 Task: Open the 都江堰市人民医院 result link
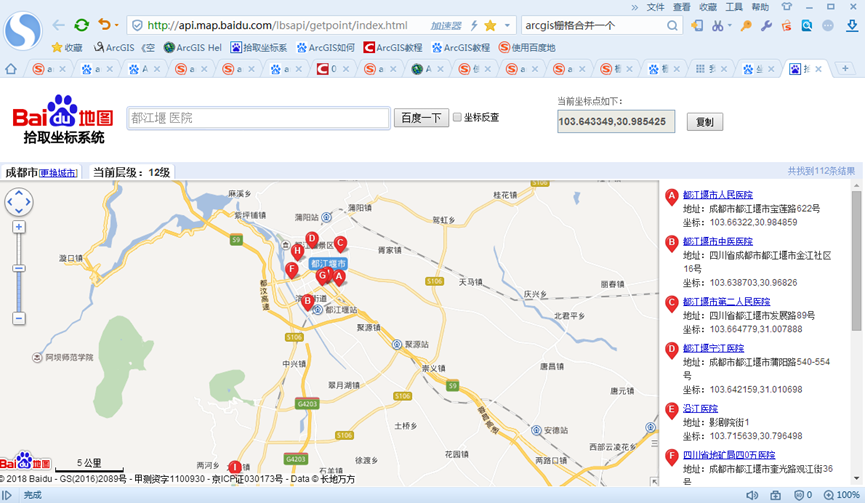pyautogui.click(x=717, y=194)
